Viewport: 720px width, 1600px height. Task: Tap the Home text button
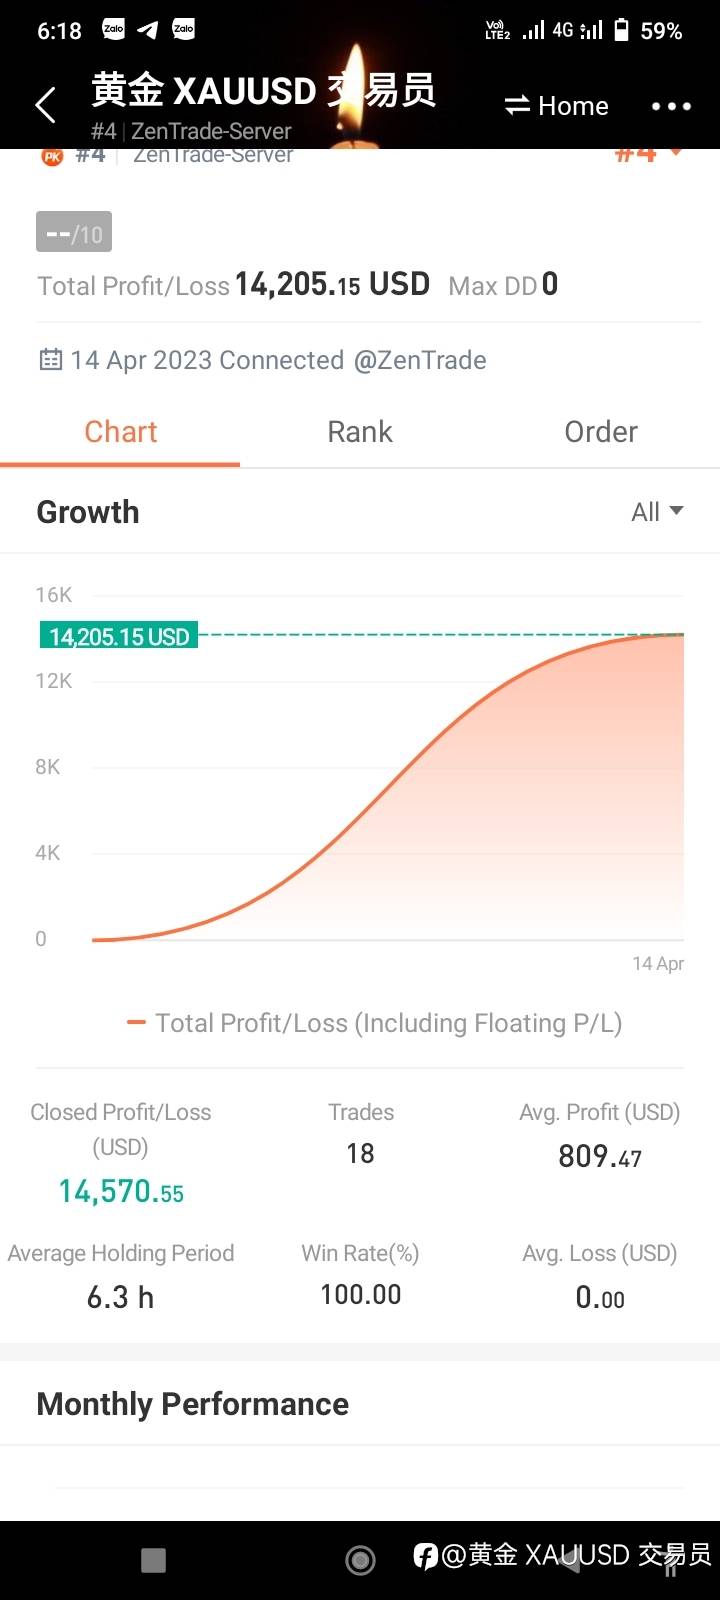(573, 106)
